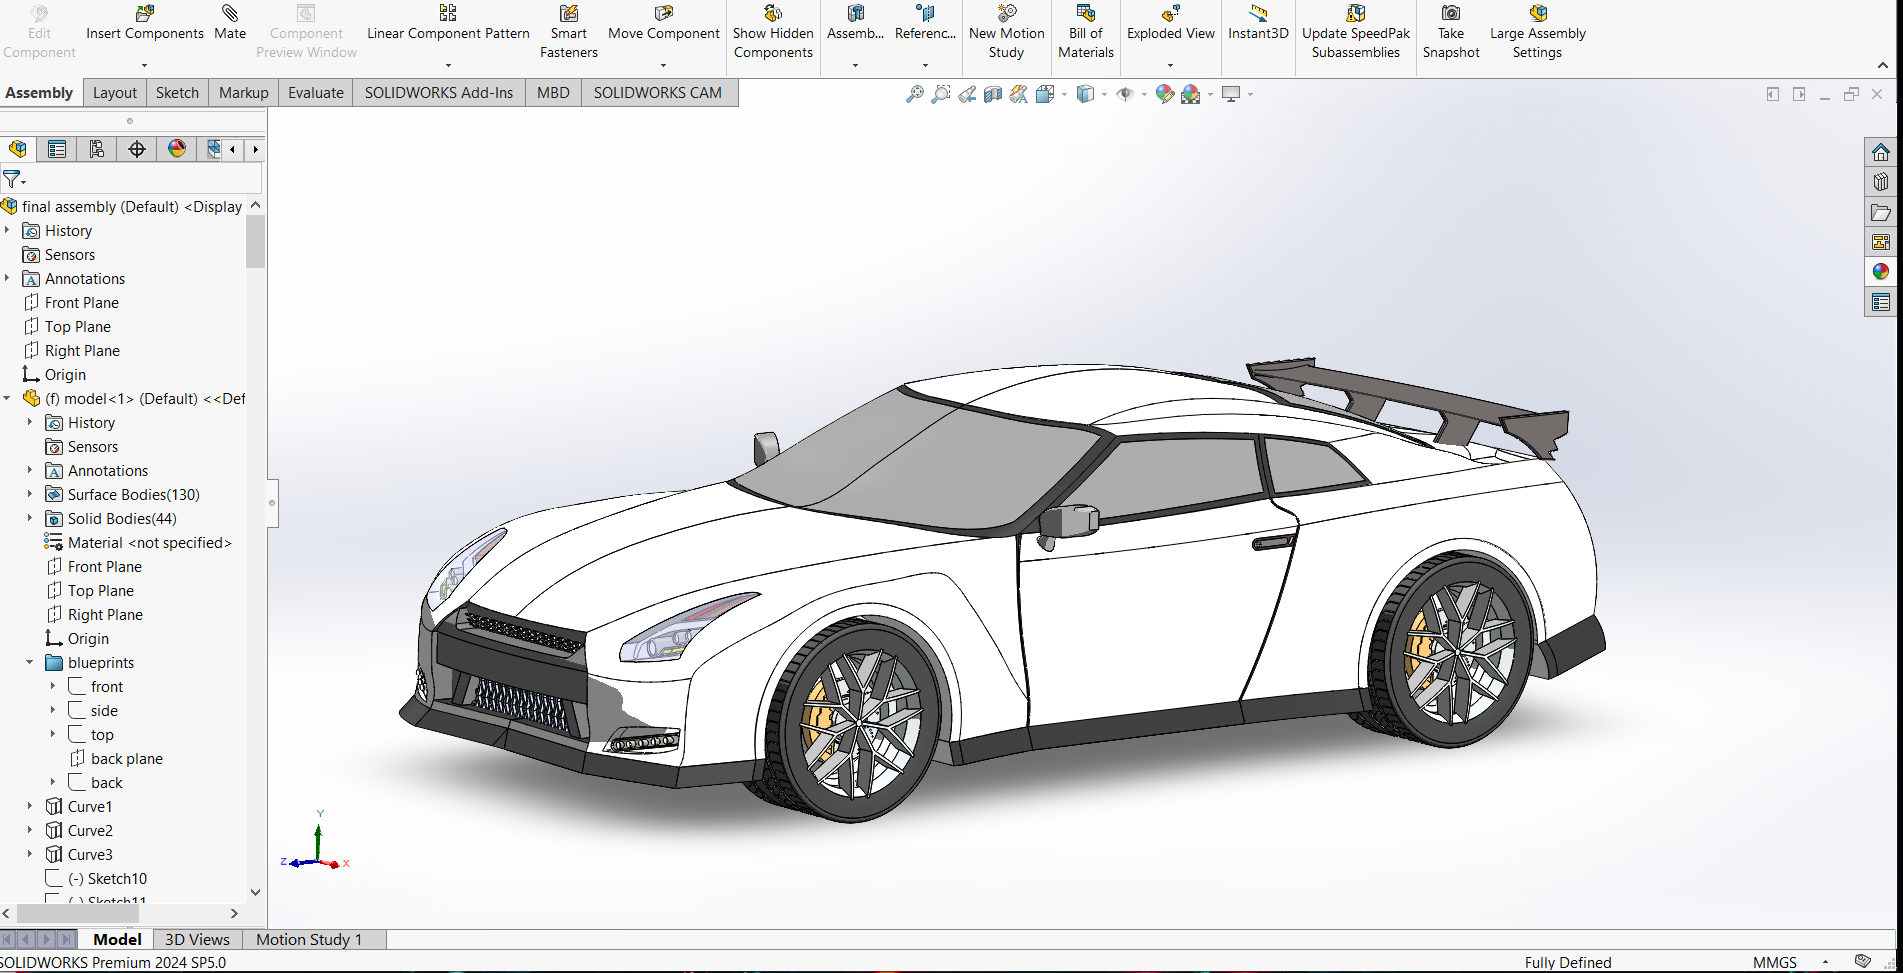Image resolution: width=1903 pixels, height=973 pixels.
Task: Open Appearances, Scenes and Decals task pane
Action: 1882,271
